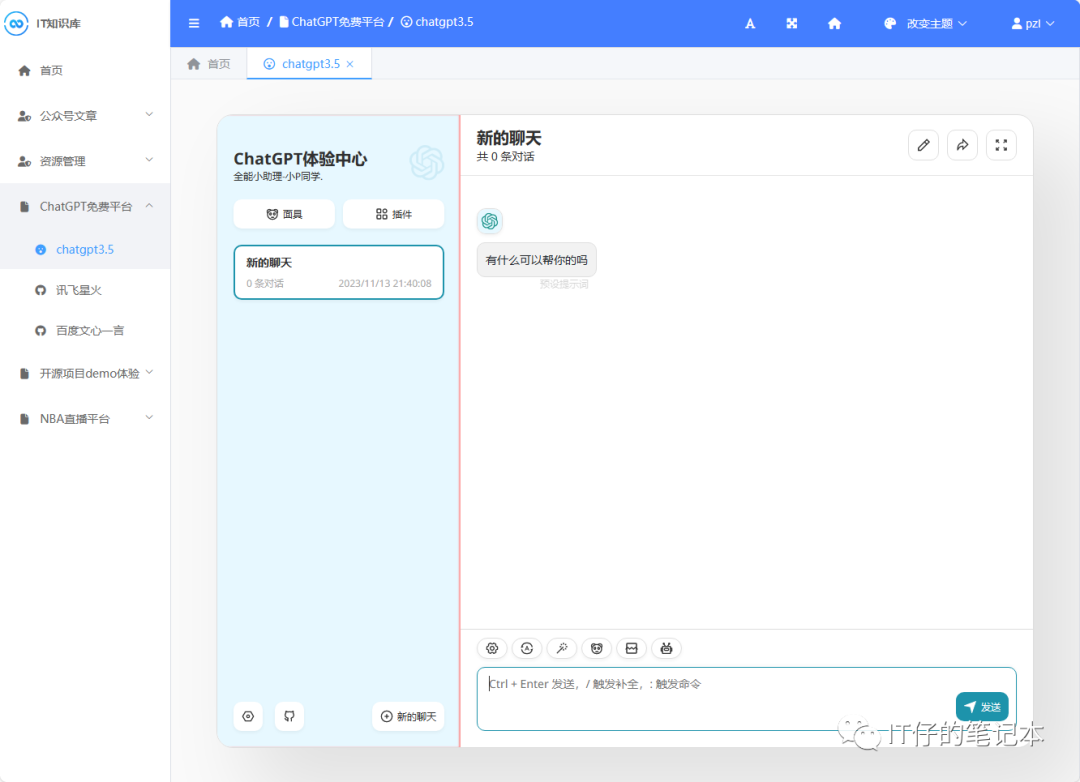Click the magic wand prompts icon
The height and width of the screenshot is (782, 1080).
(562, 648)
